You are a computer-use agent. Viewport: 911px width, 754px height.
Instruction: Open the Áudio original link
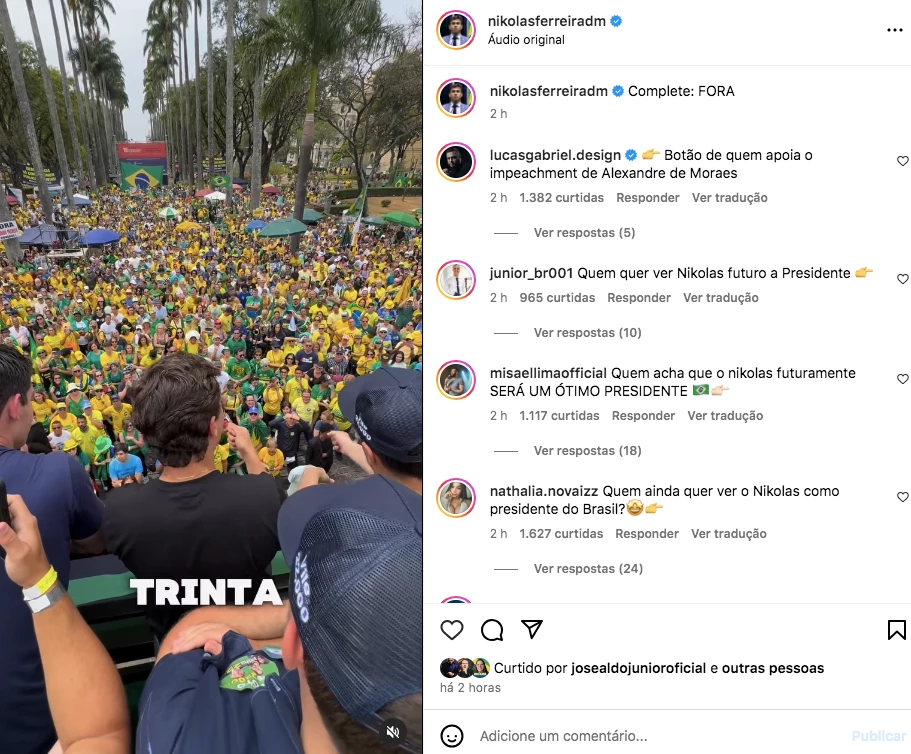[x=526, y=40]
